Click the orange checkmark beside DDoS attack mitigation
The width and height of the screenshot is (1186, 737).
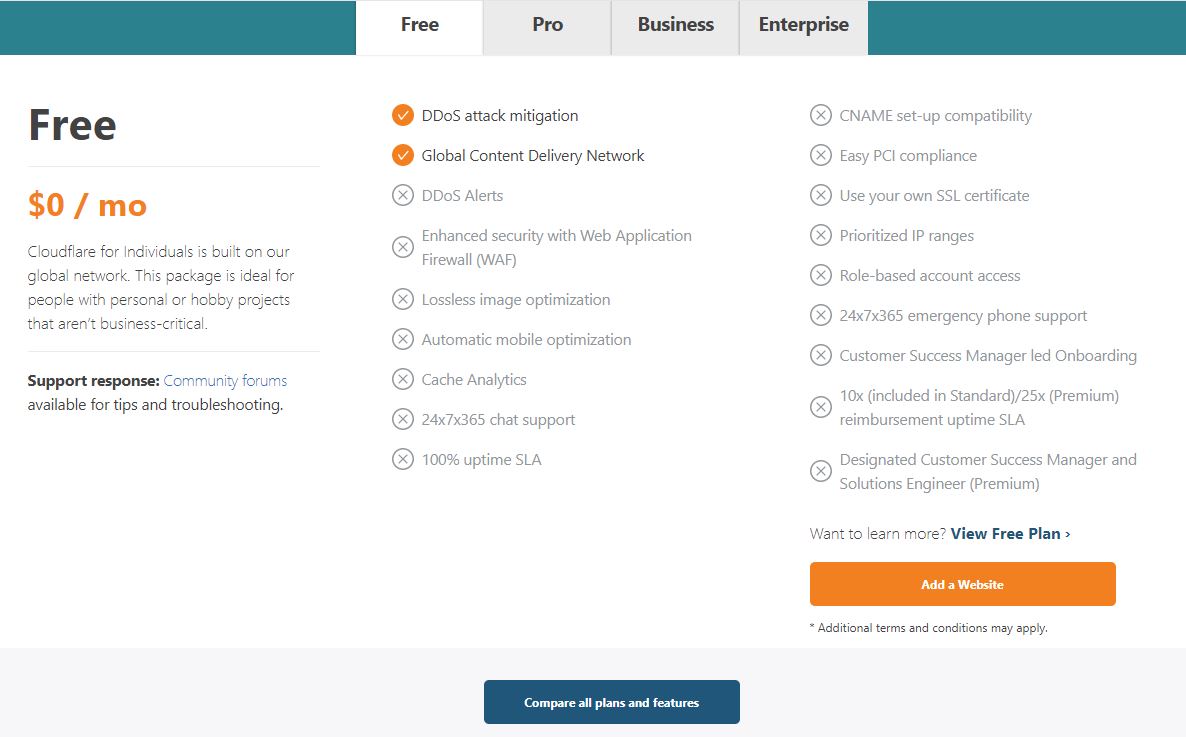pos(403,116)
